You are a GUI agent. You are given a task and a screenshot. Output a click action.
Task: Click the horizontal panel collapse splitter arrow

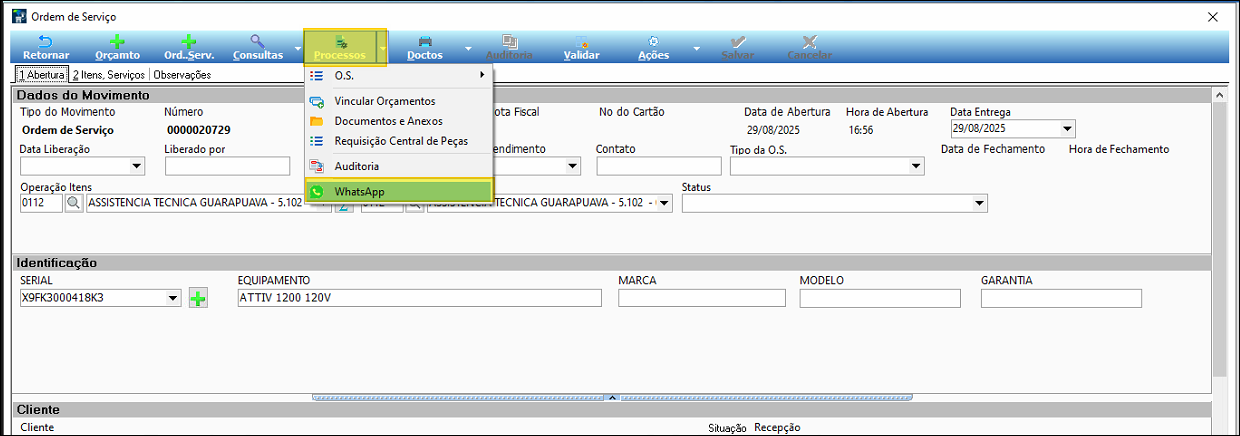613,397
